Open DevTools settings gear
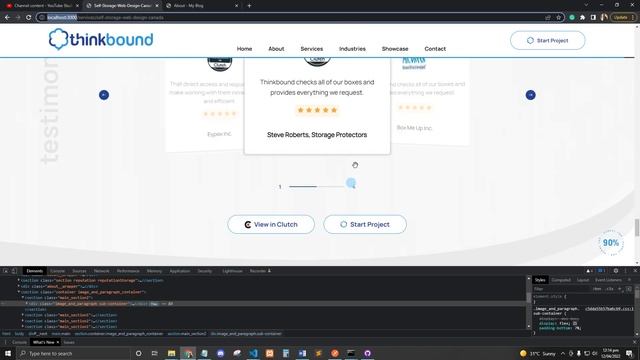Viewport: 640px width, 360px height. 616,271
